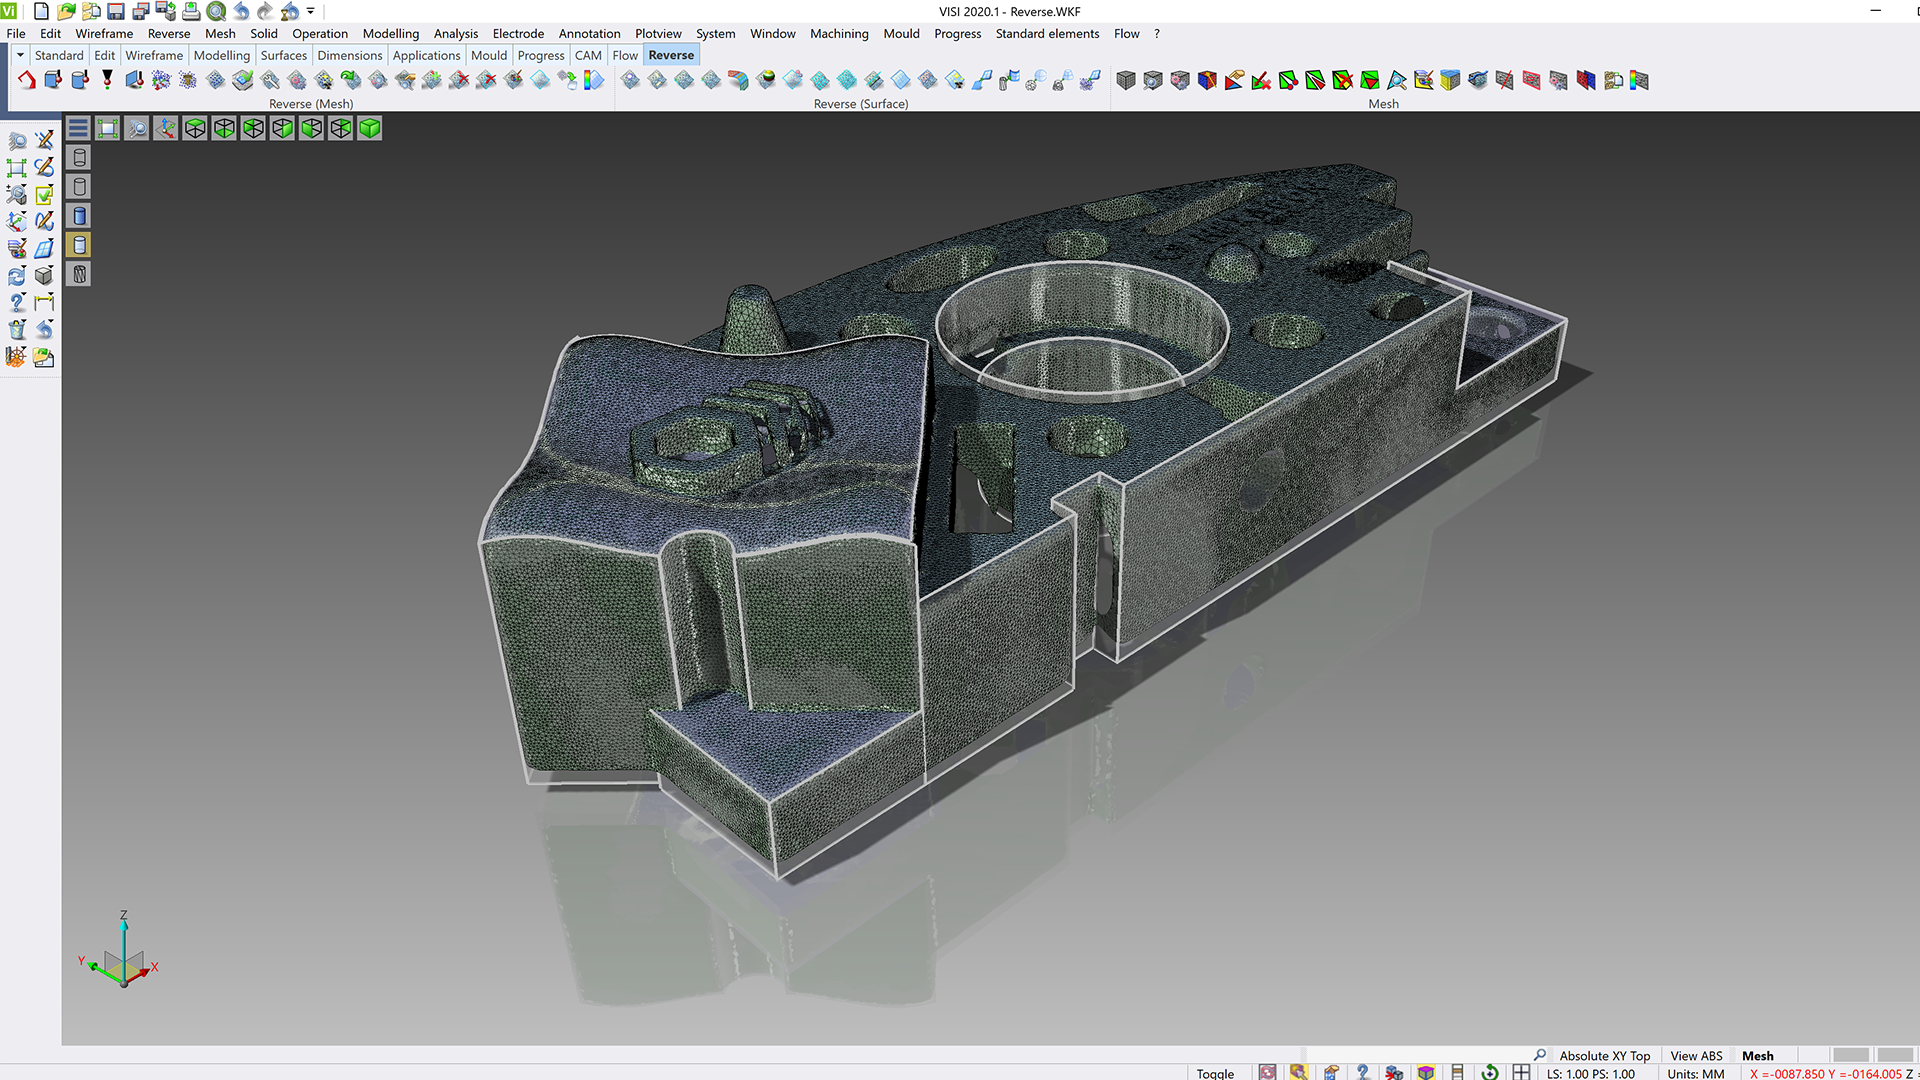Click the measure distance dimension icon
This screenshot has height=1080, width=1920.
point(44,301)
